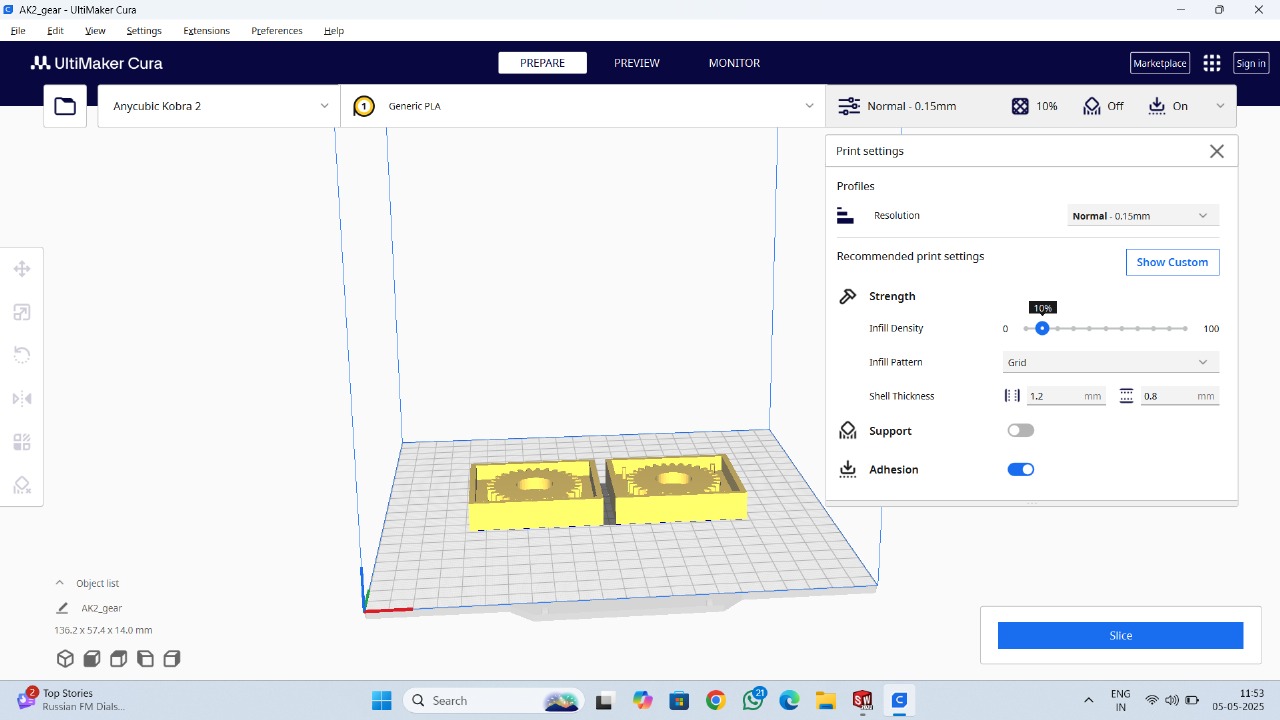Select AK2_gear in the object list
This screenshot has width=1280, height=720.
(102, 608)
